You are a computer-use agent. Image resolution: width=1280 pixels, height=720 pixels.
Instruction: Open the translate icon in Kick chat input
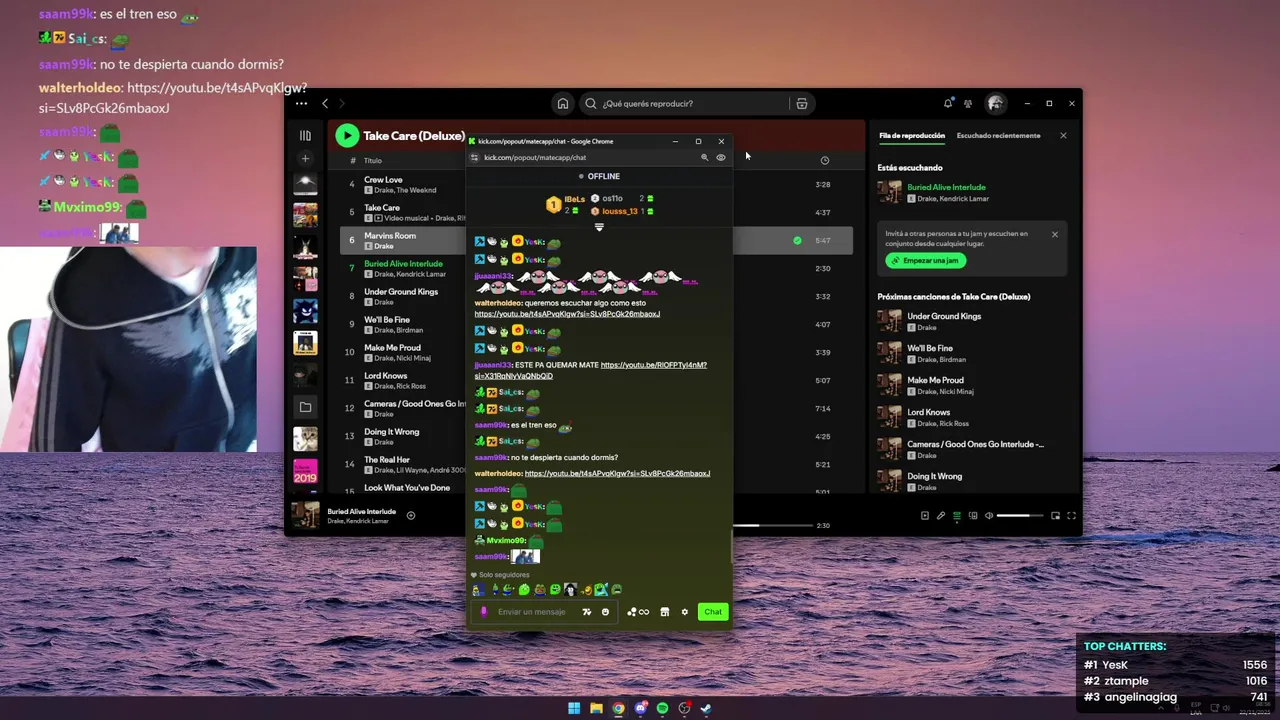click(x=587, y=612)
